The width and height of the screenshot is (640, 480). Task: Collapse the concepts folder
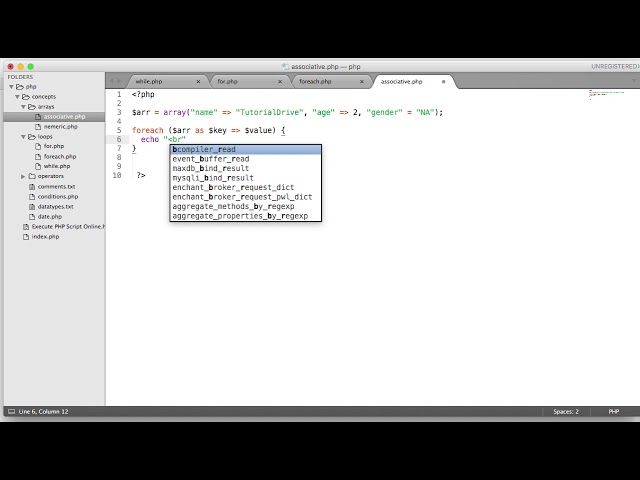click(x=18, y=97)
